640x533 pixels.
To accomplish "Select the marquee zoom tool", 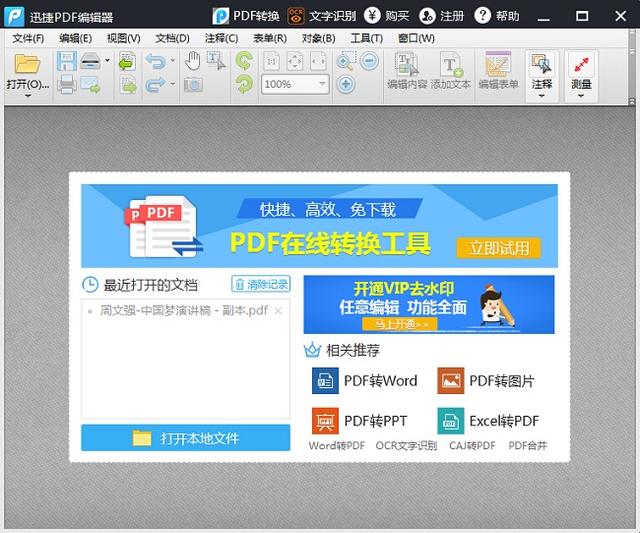I will (x=346, y=61).
